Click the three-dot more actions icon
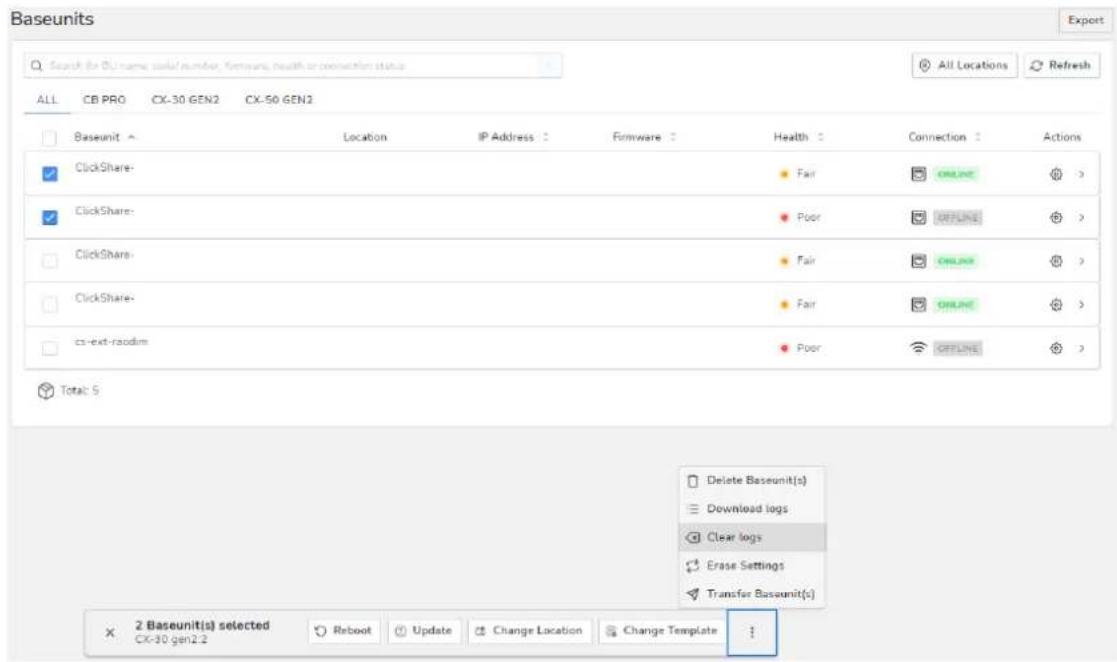 tap(752, 632)
